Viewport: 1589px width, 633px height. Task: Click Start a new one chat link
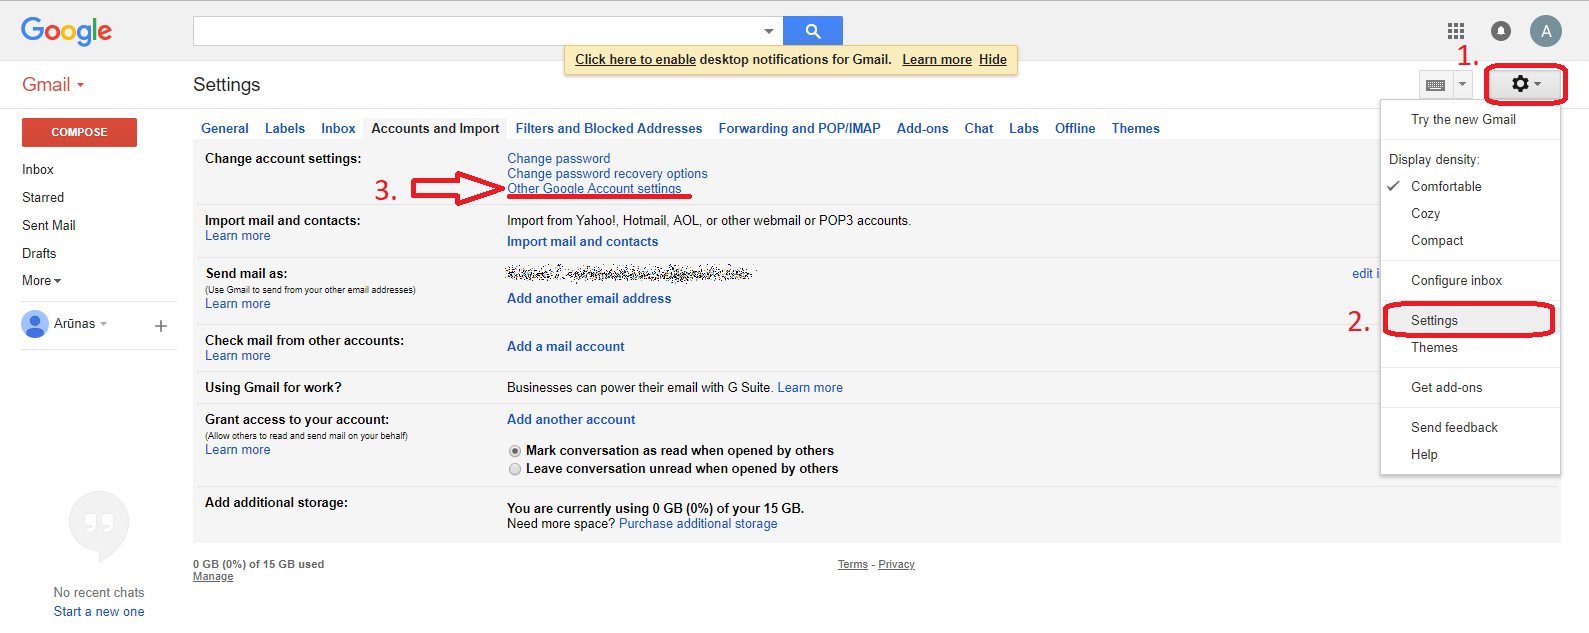click(99, 612)
